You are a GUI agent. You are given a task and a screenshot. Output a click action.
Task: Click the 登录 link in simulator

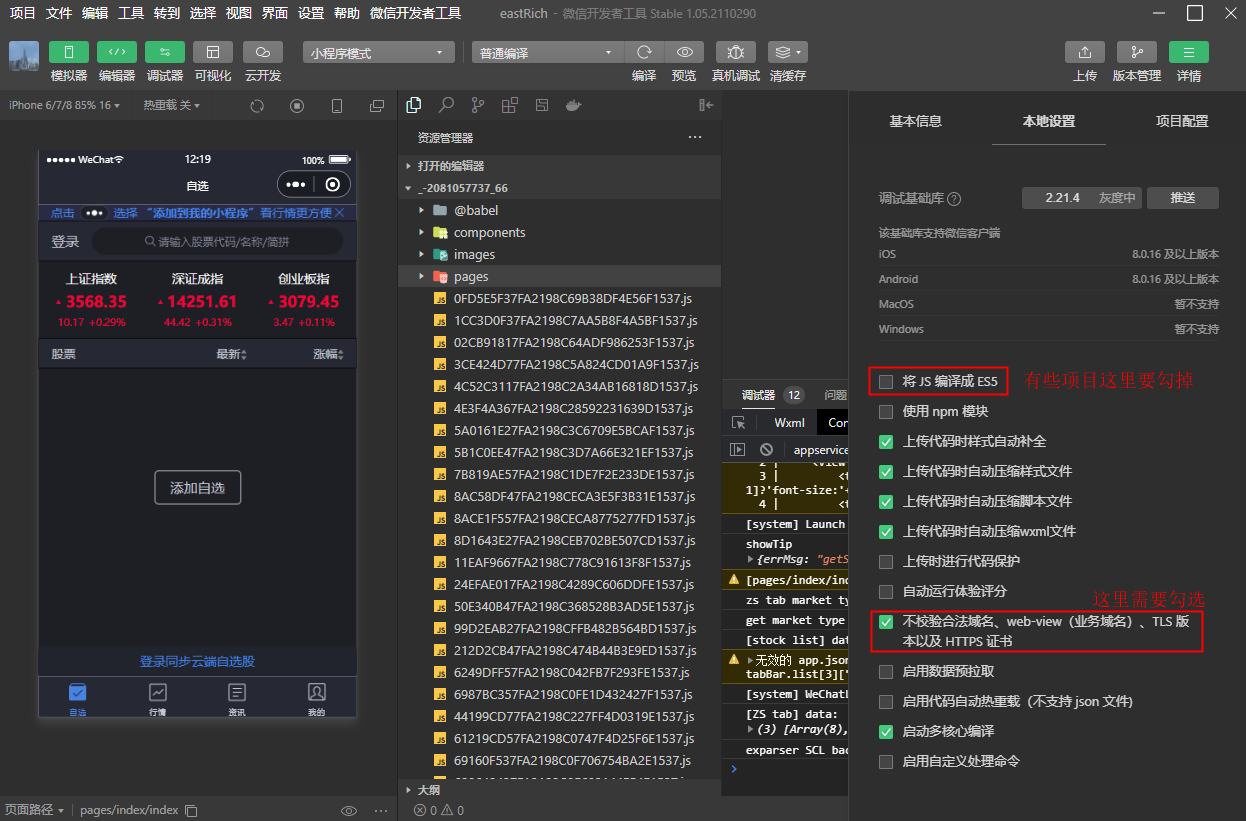click(65, 241)
